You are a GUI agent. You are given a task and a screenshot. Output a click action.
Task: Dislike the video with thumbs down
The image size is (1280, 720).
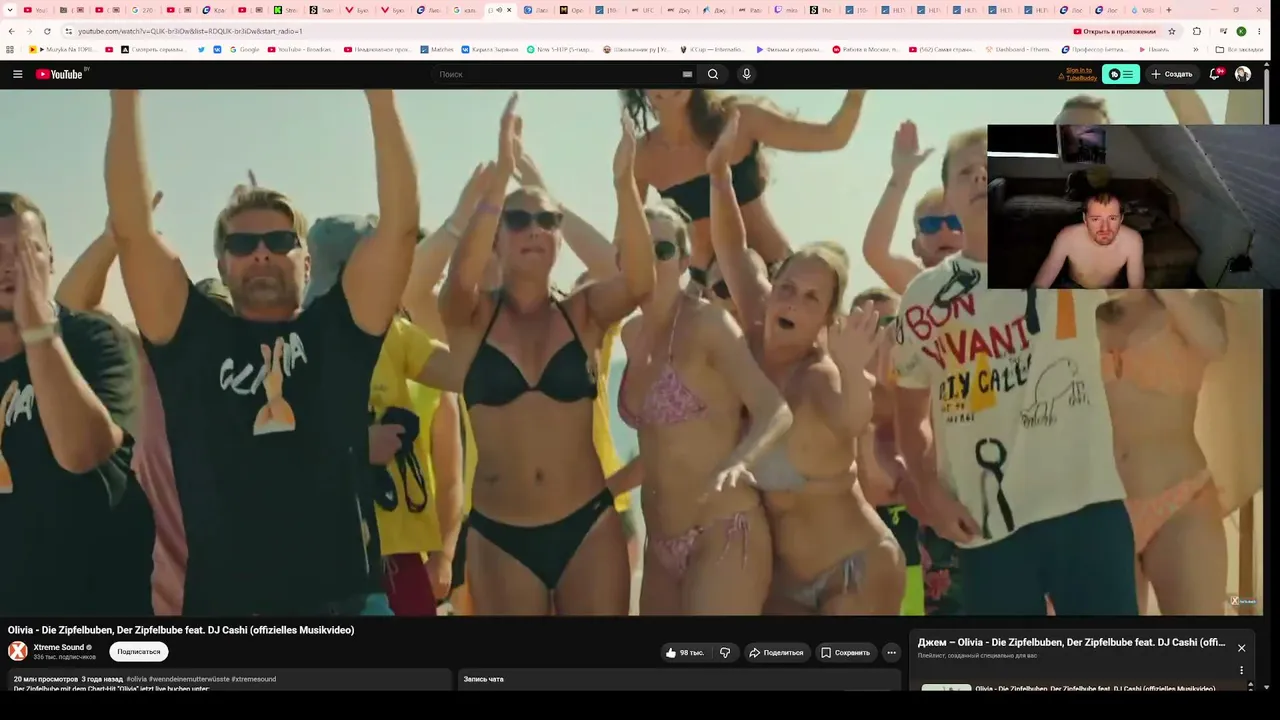(x=725, y=652)
